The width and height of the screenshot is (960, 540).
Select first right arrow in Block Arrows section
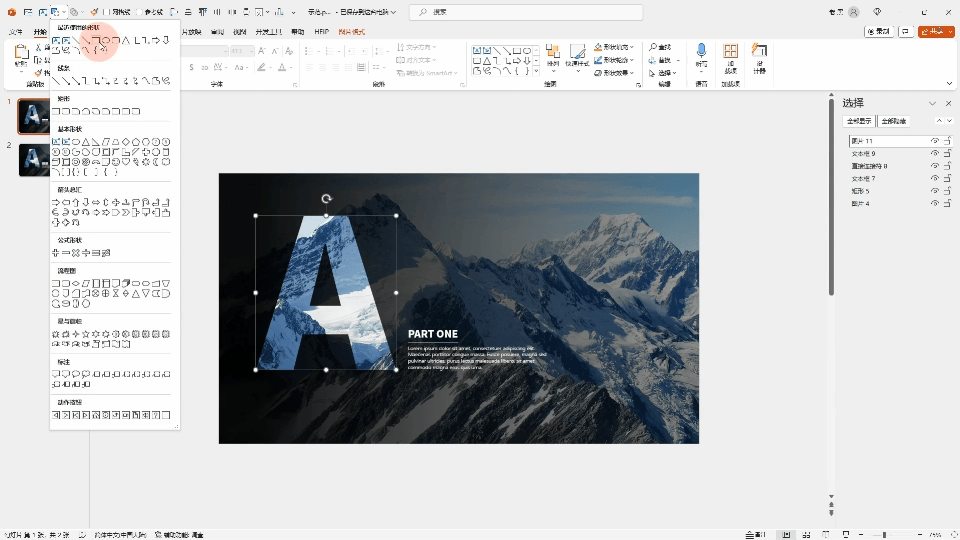point(56,203)
